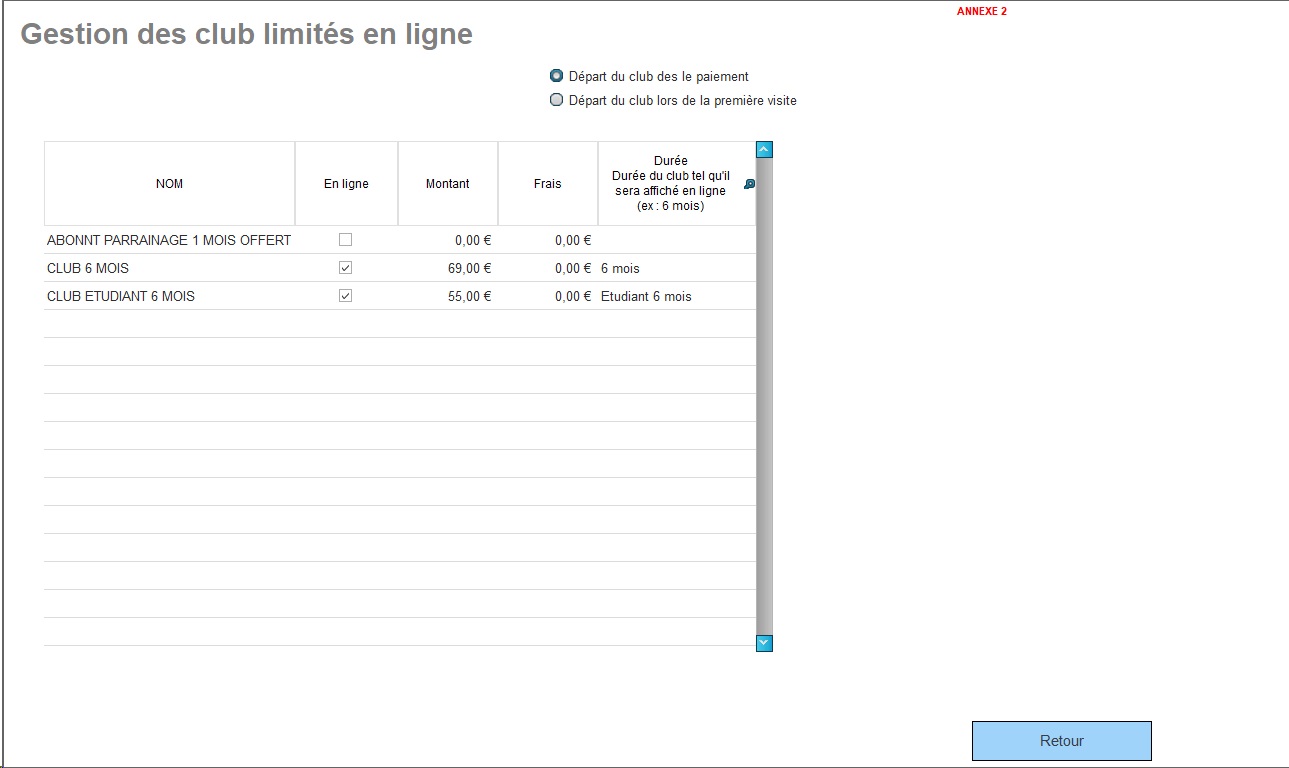The width and height of the screenshot is (1289, 768).
Task: Click the Montant column header
Action: pos(447,183)
